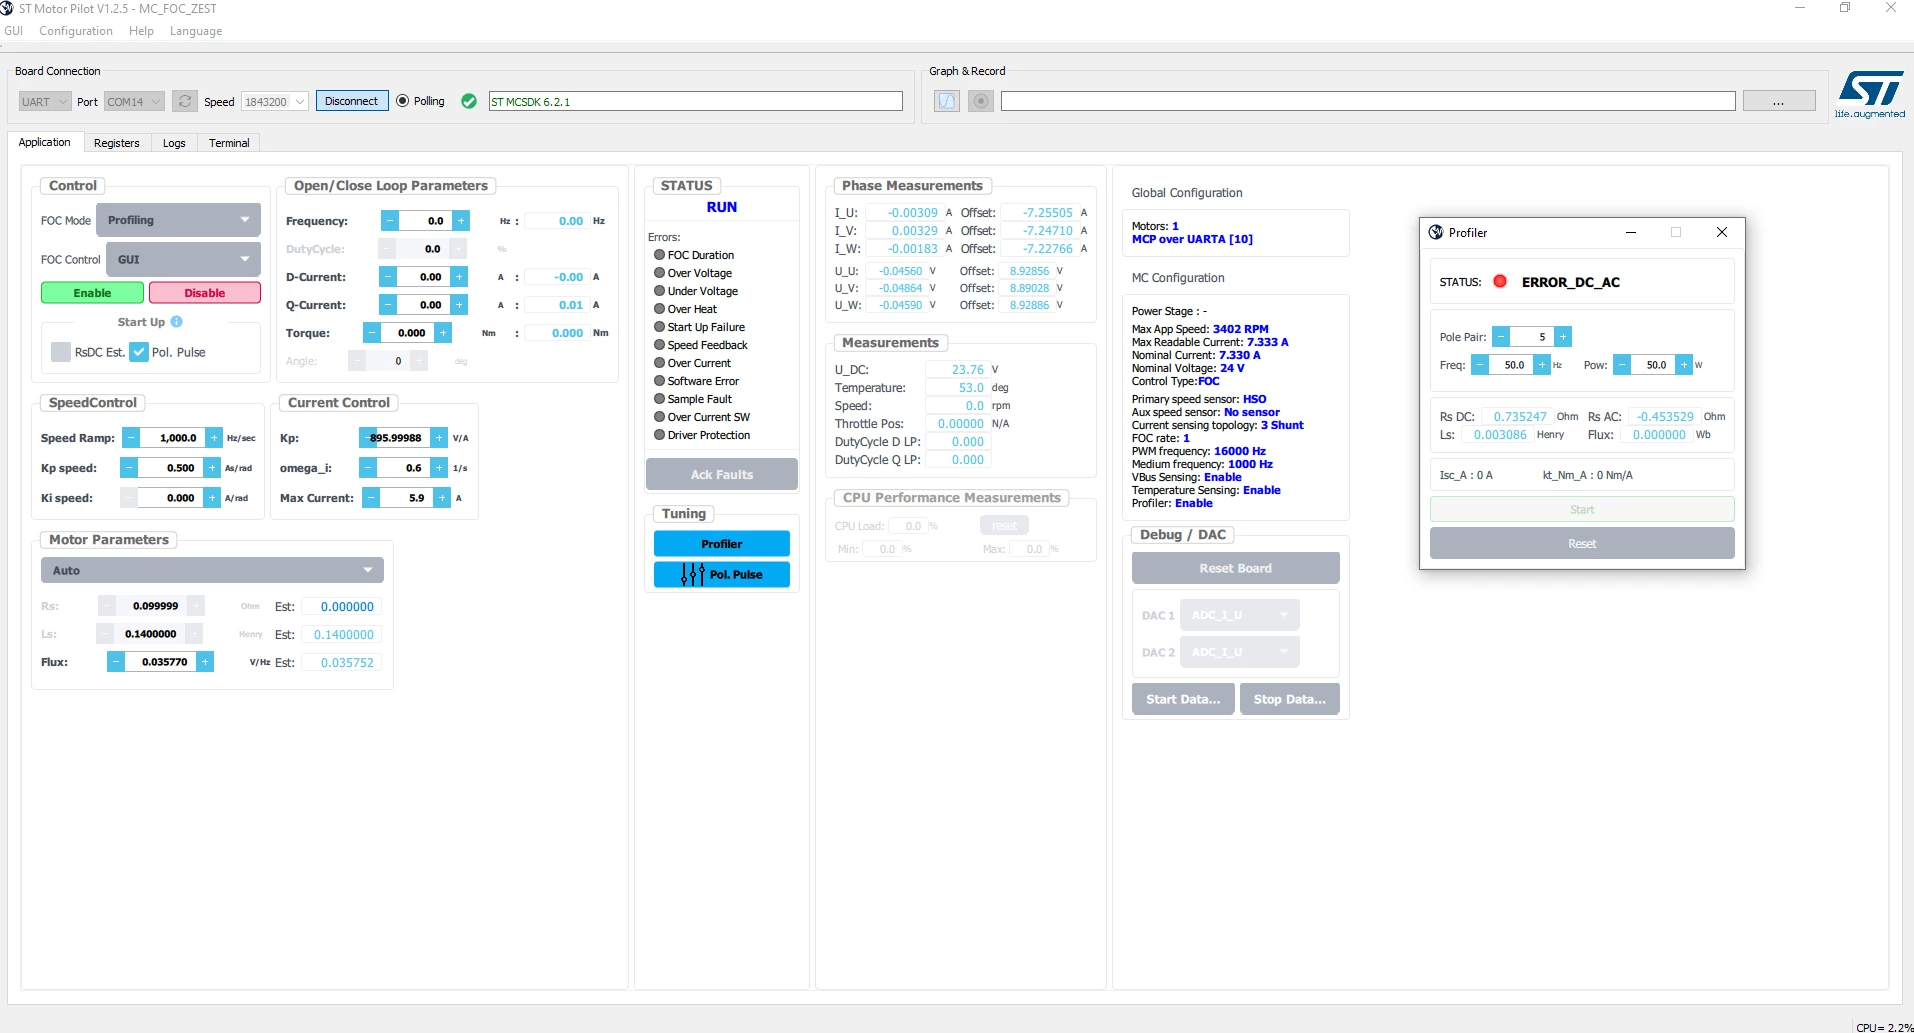The image size is (1914, 1033).
Task: Click the Reset Board button
Action: point(1236,568)
